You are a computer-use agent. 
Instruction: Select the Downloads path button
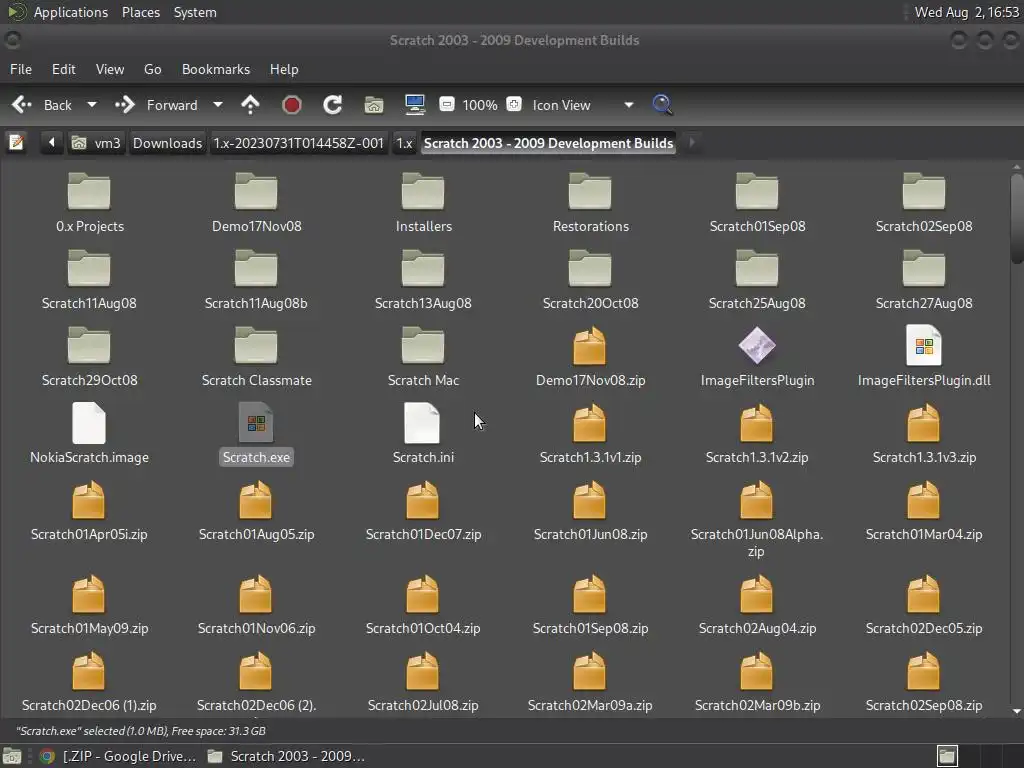tap(167, 143)
